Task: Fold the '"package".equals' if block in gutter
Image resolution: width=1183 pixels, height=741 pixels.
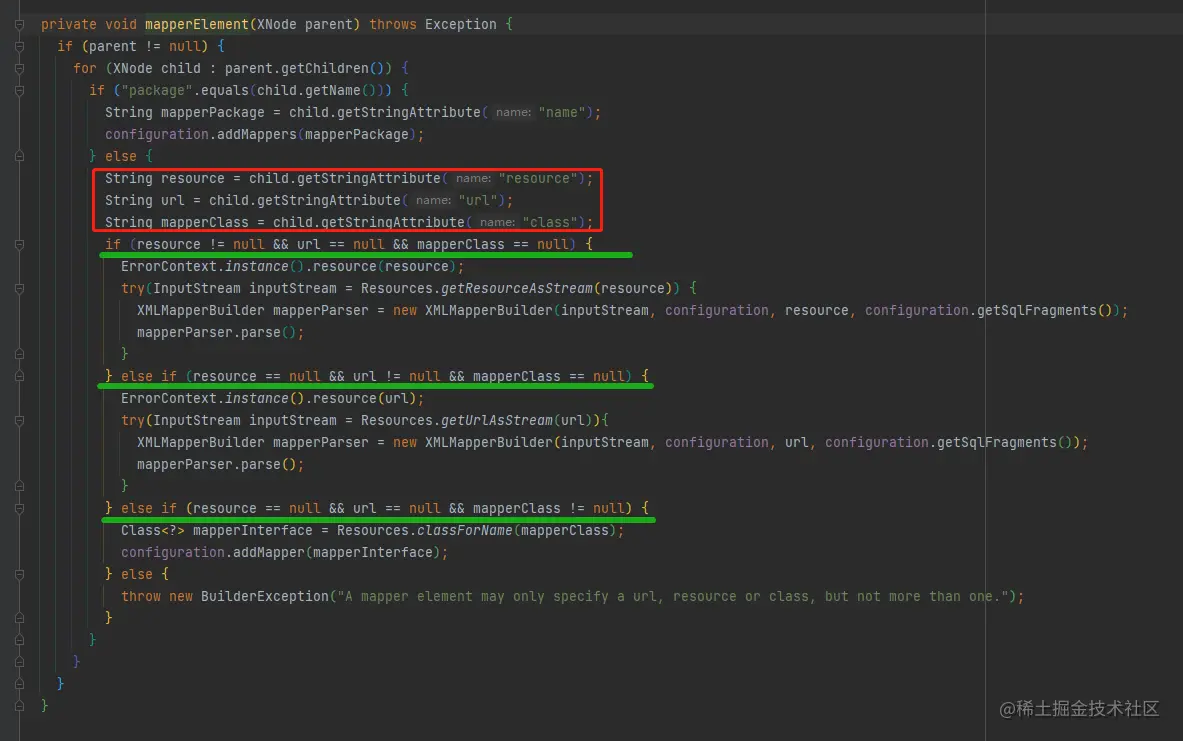Action: pyautogui.click(x=19, y=90)
